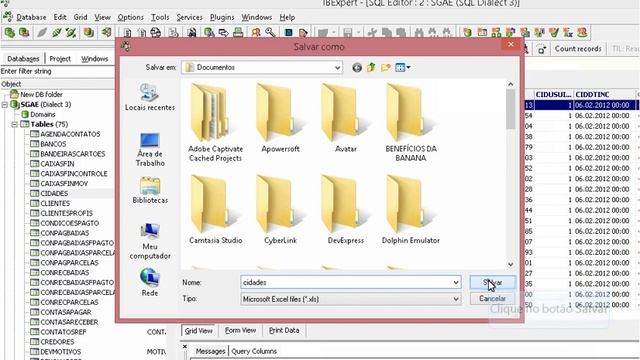The height and width of the screenshot is (360, 640).
Task: Click the folder list scrollbar thumb
Action: 511,109
